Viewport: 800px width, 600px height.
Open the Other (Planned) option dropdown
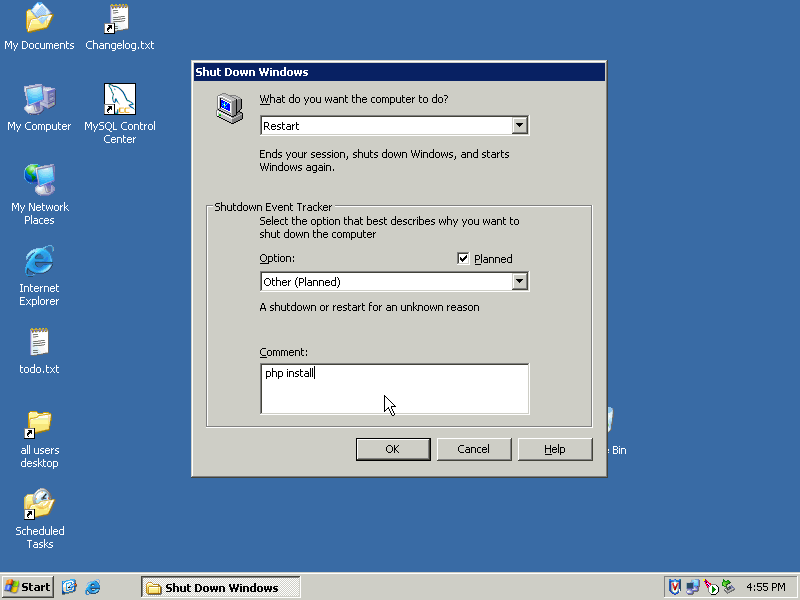pyautogui.click(x=519, y=282)
